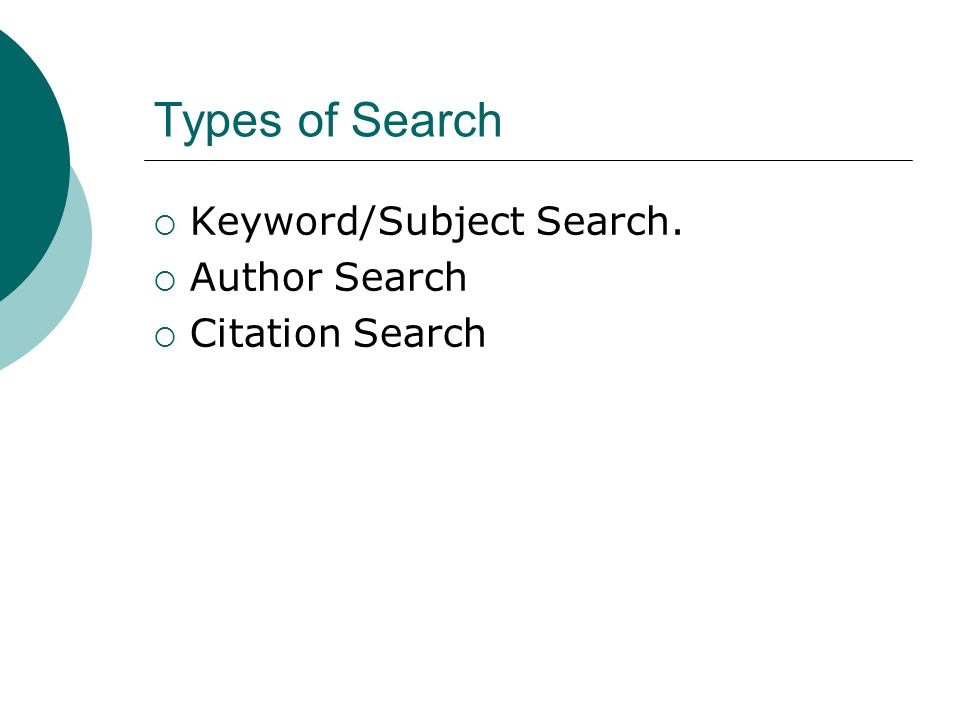Select the 'Citation Search' bullet text
Screen dimensions: 960x720
tap(337, 334)
